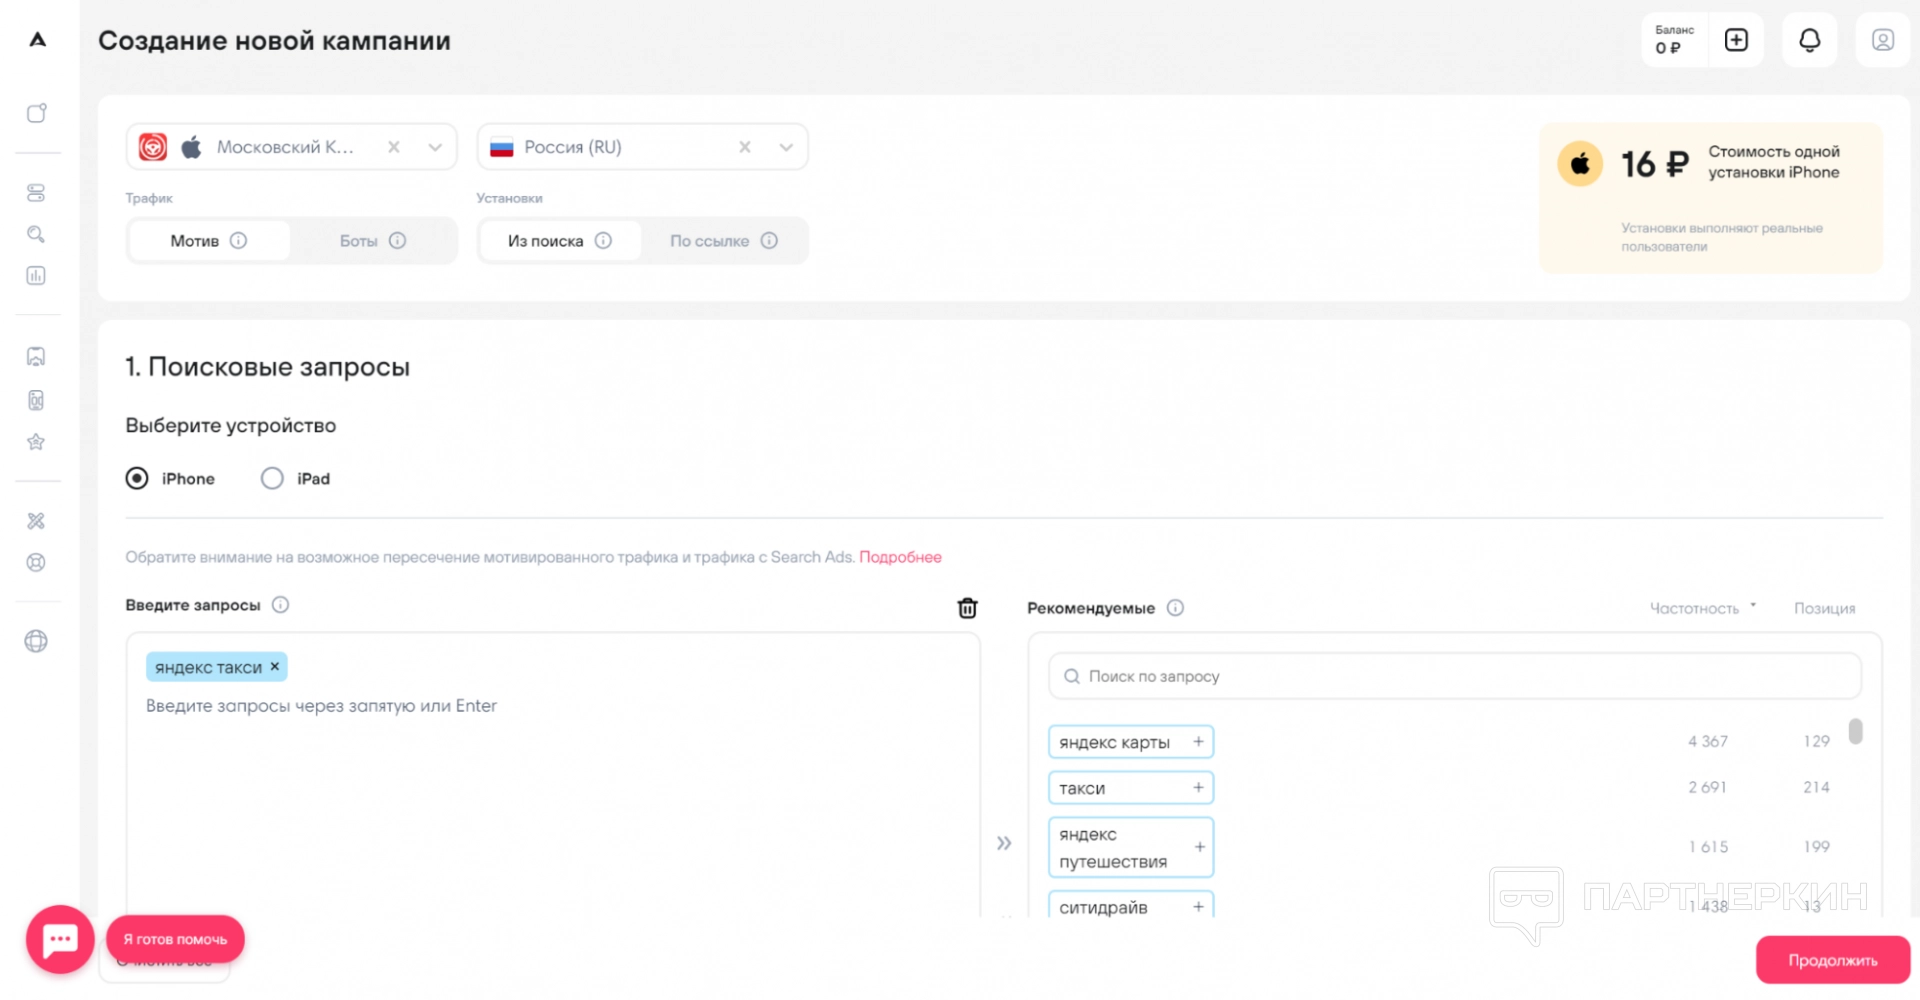
Task: Click the Продолжить button
Action: 1832,960
